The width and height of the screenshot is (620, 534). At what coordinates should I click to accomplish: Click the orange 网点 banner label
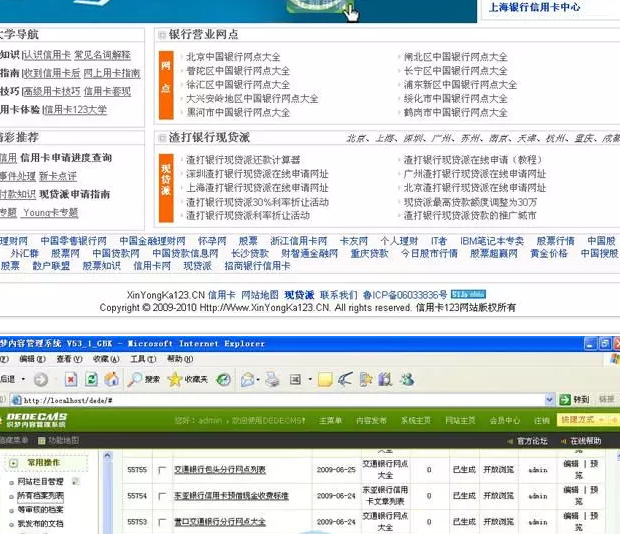tap(166, 85)
